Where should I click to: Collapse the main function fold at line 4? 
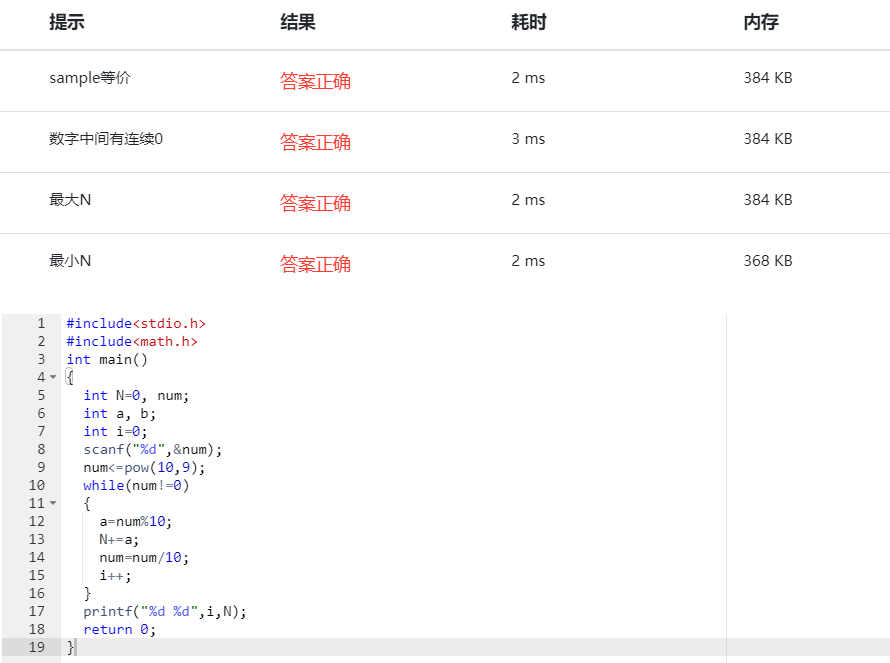53,377
